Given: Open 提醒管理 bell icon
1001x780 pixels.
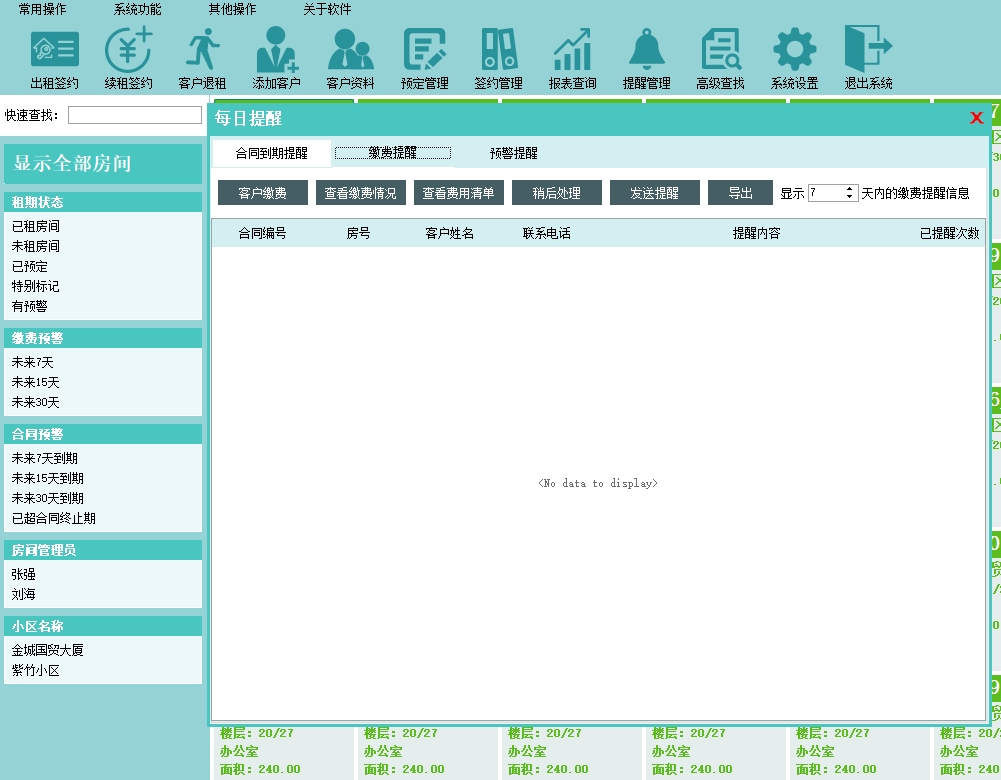Looking at the screenshot, I should (646, 50).
